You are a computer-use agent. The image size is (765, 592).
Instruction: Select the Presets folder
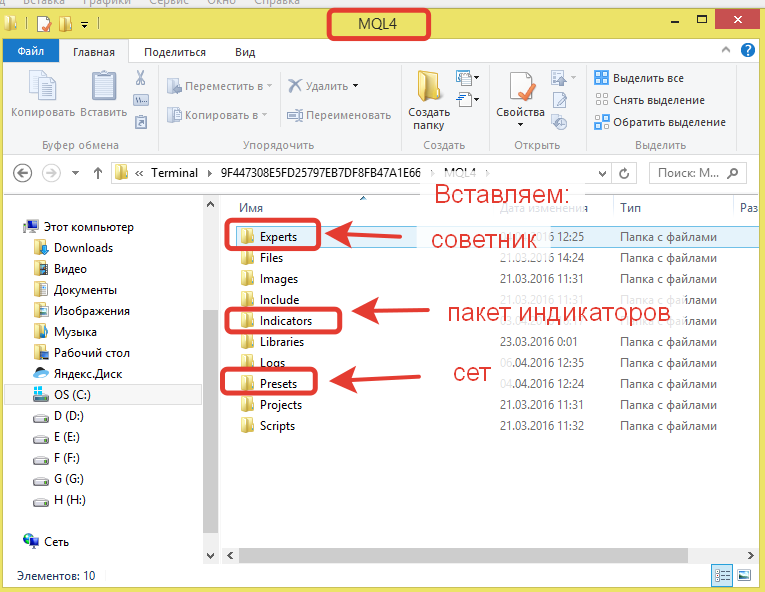pos(278,384)
